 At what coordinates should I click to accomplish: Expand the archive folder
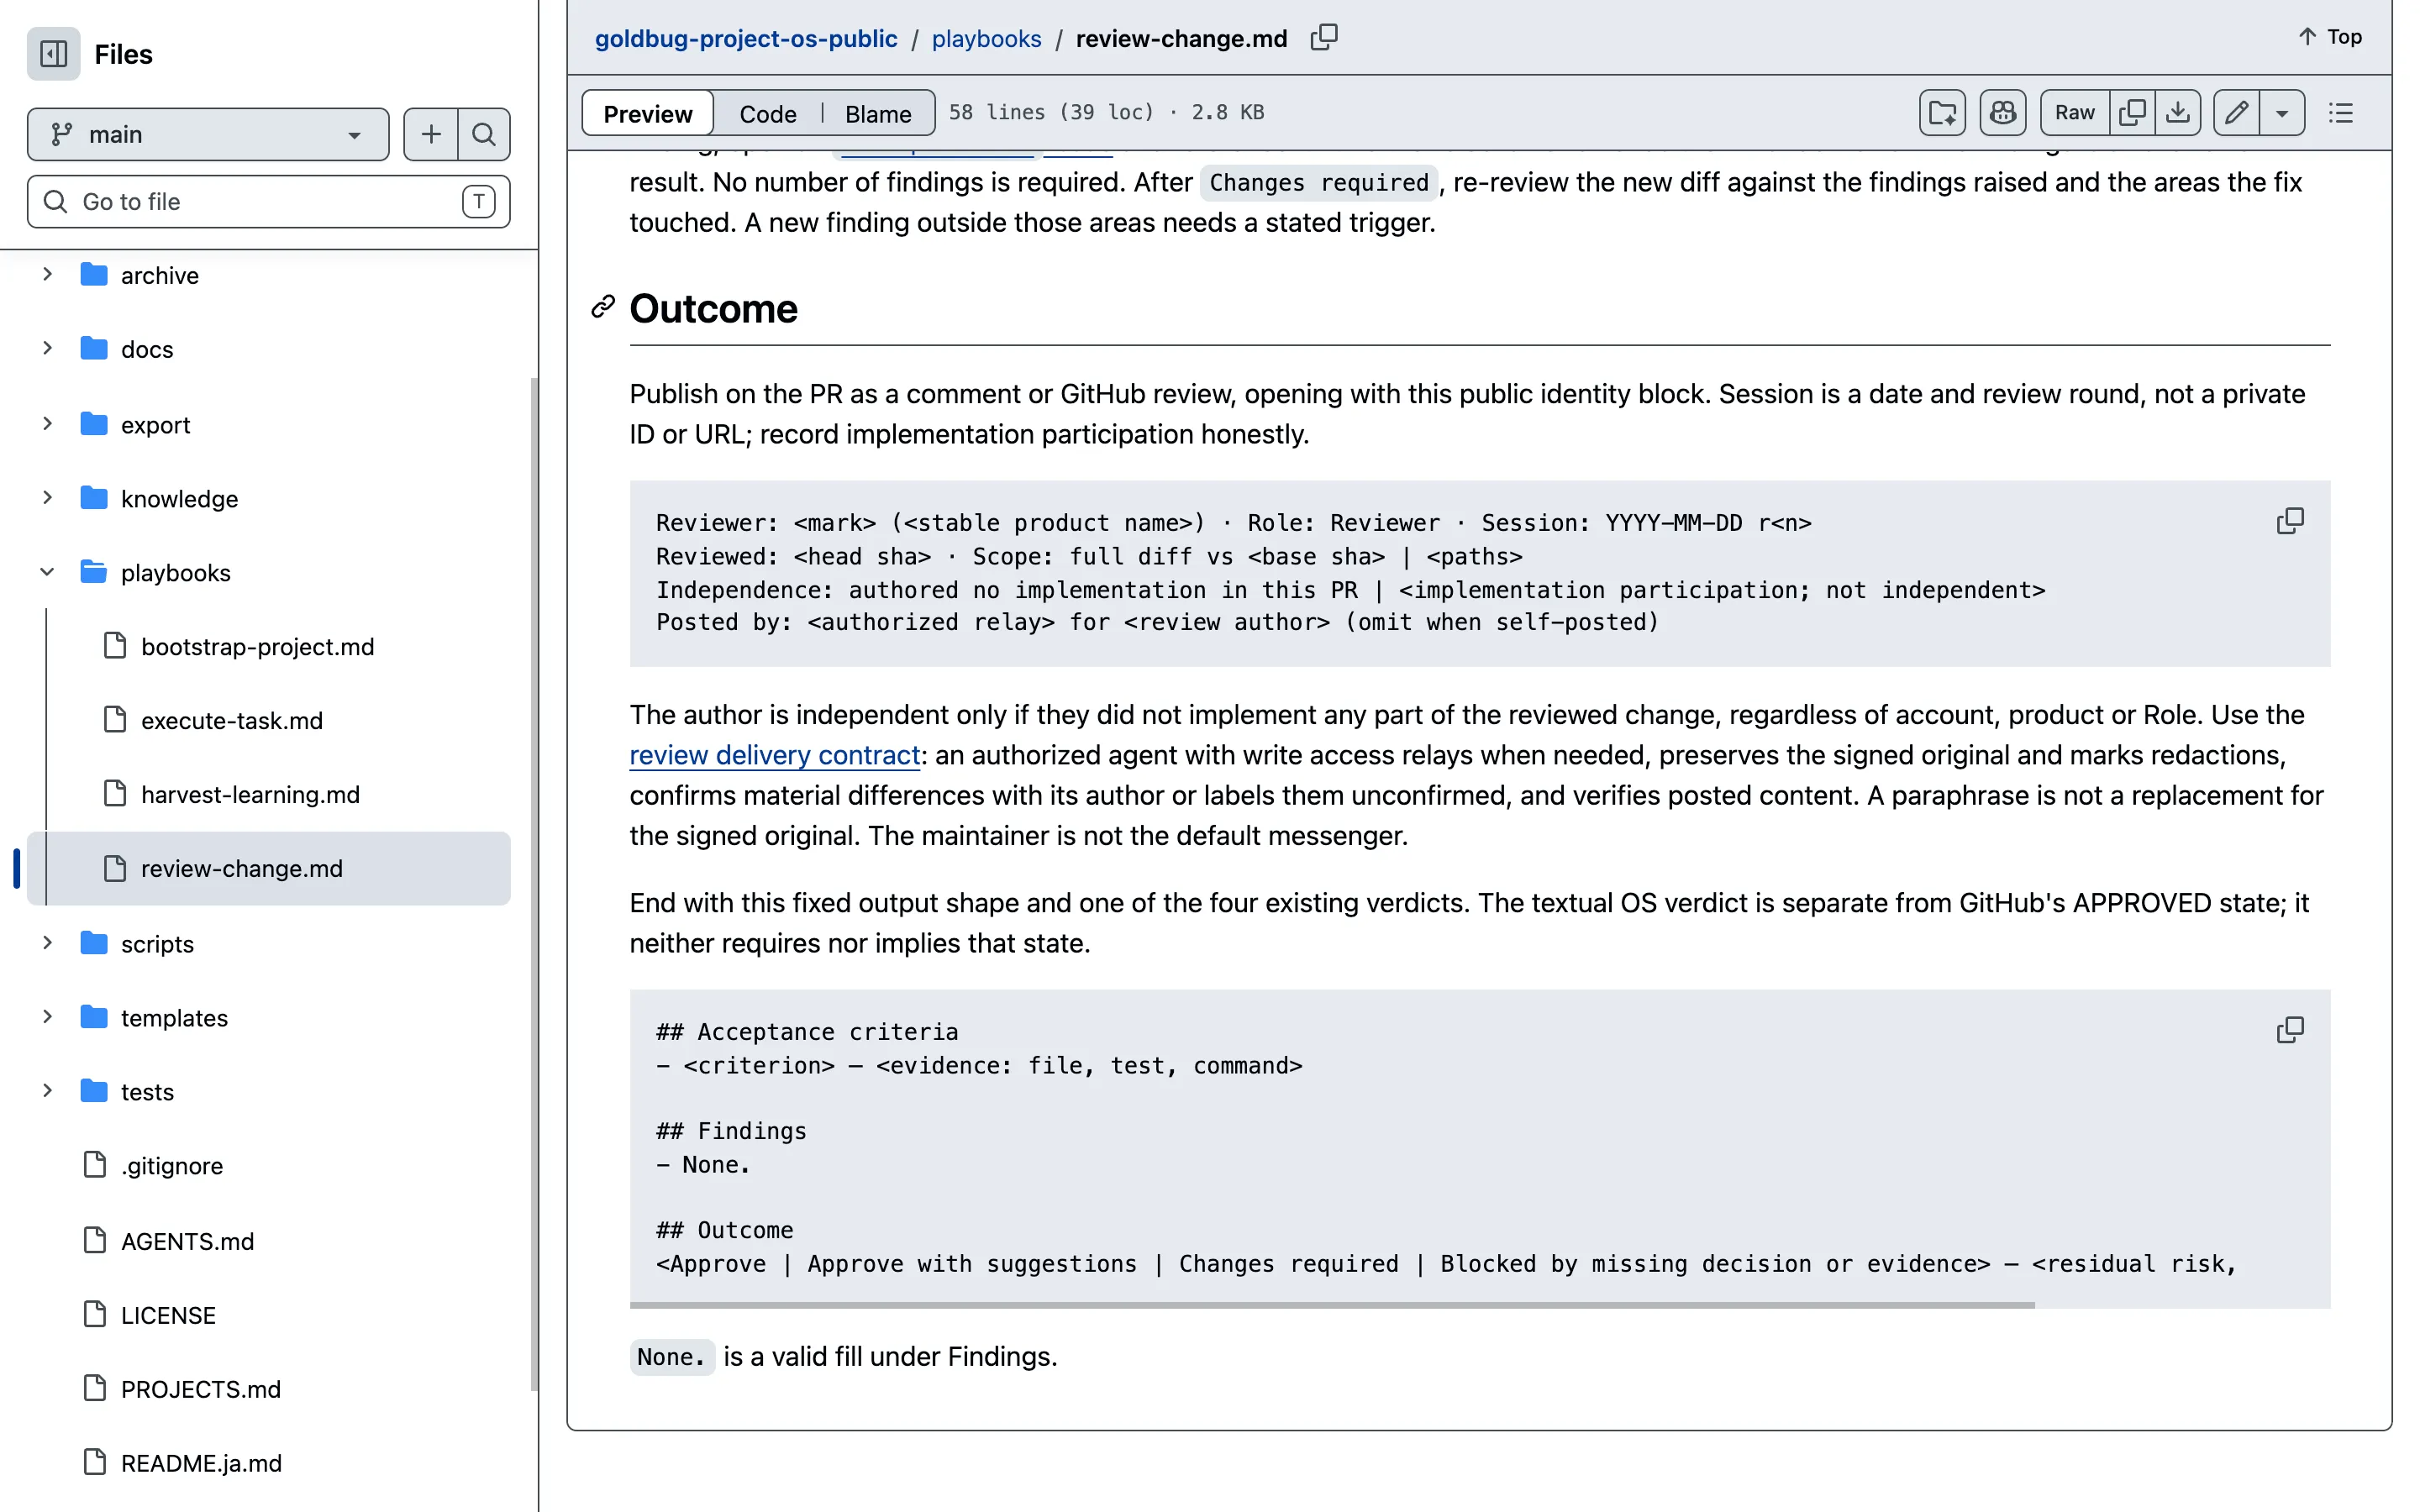click(47, 274)
